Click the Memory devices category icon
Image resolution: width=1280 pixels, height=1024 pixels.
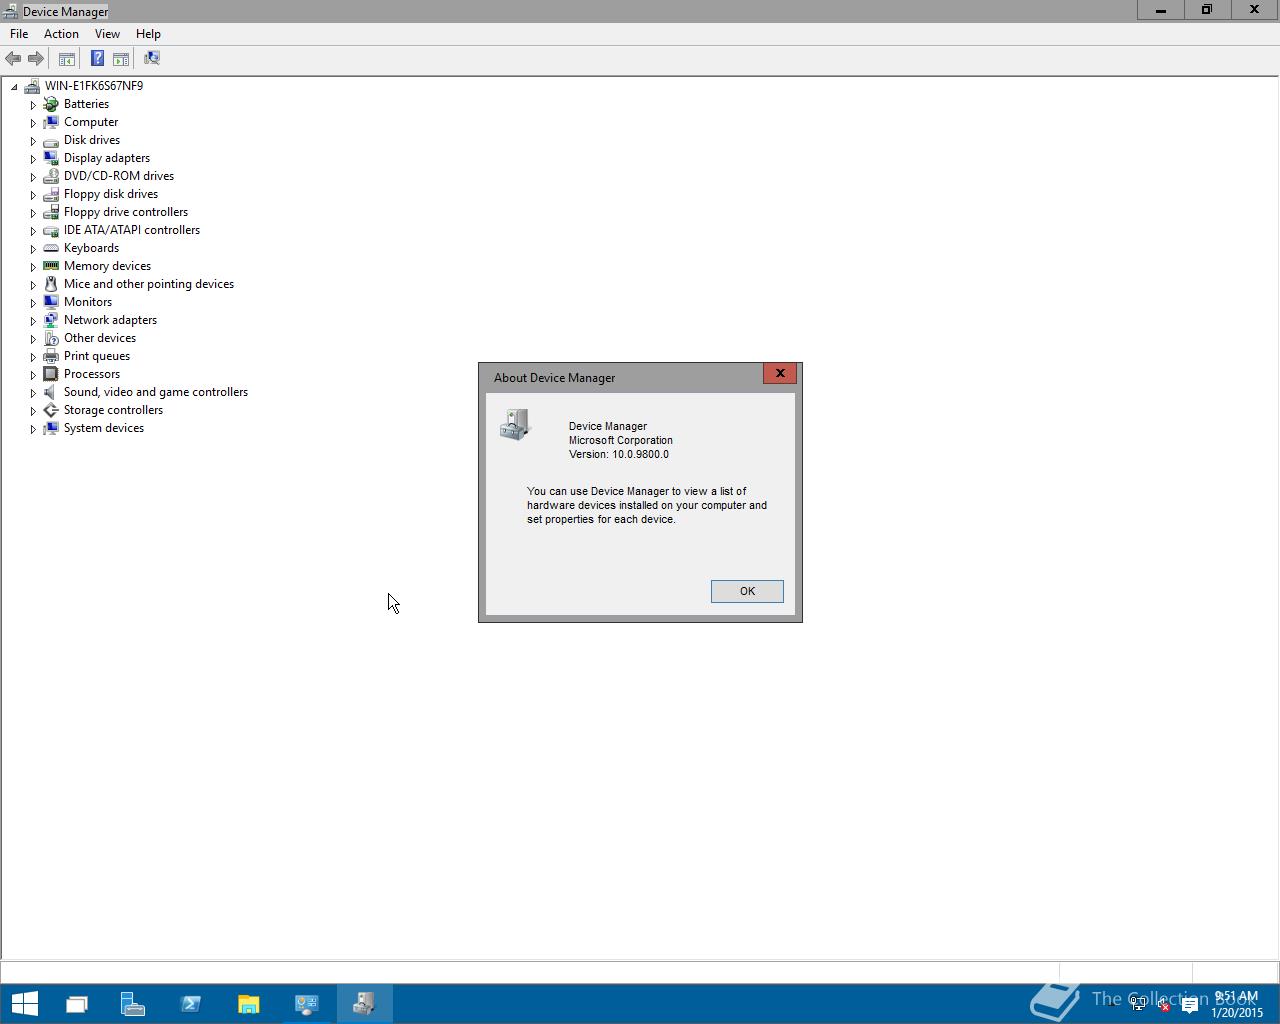pos(51,266)
